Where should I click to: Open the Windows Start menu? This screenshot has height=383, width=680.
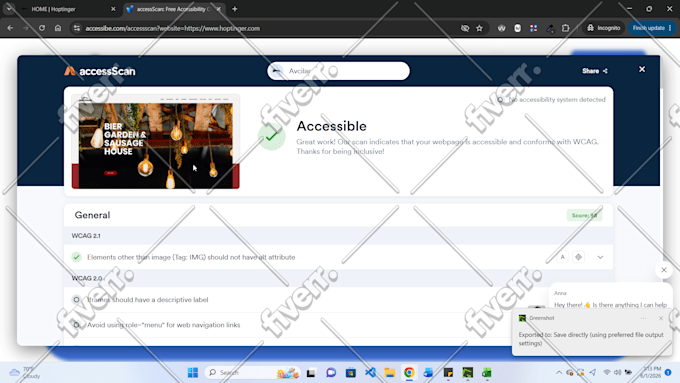[x=193, y=373]
